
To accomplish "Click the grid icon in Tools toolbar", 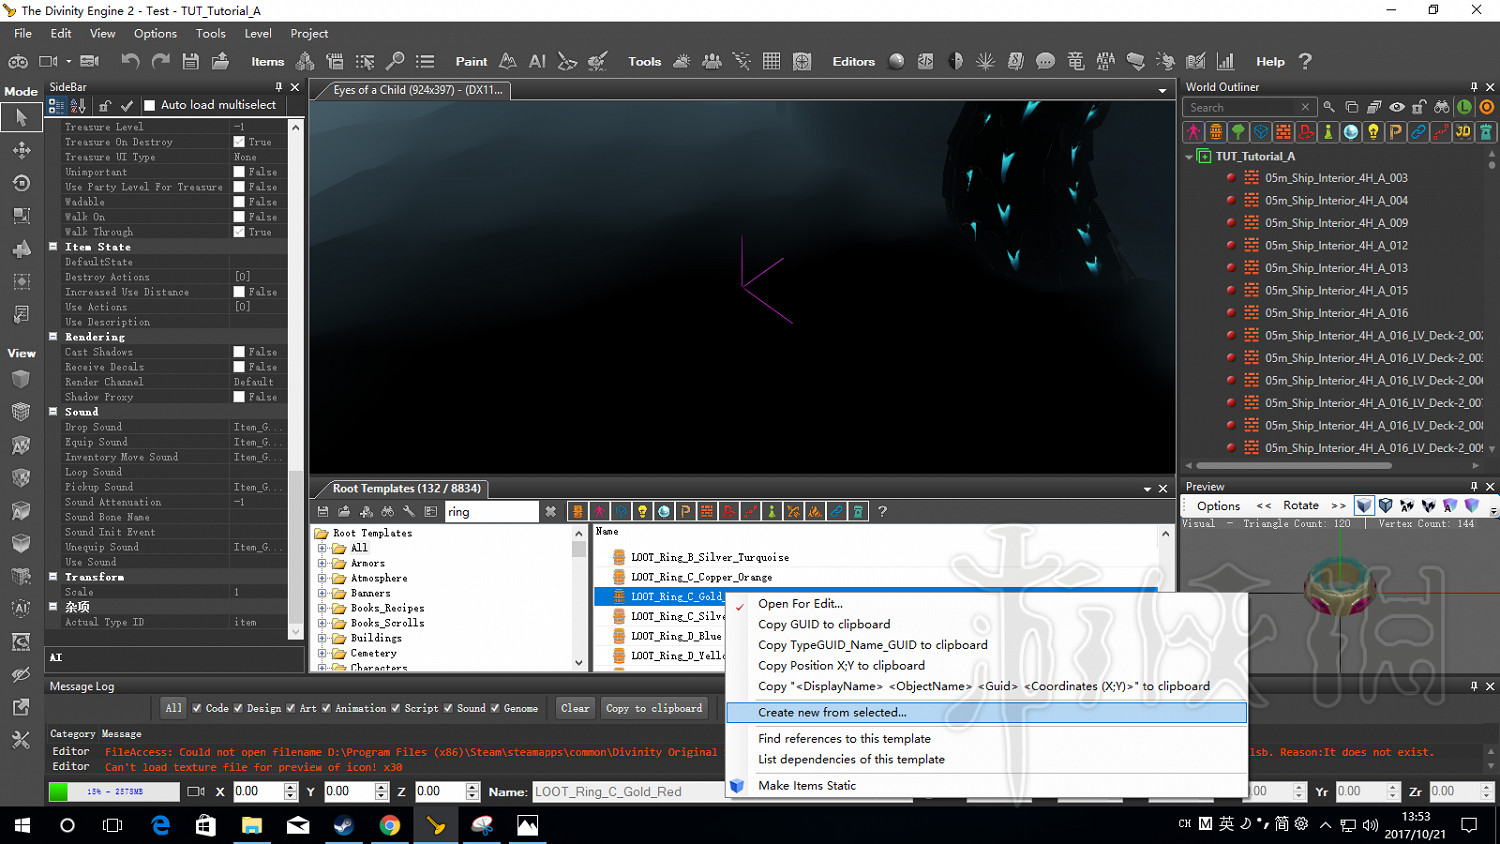I will (x=771, y=61).
